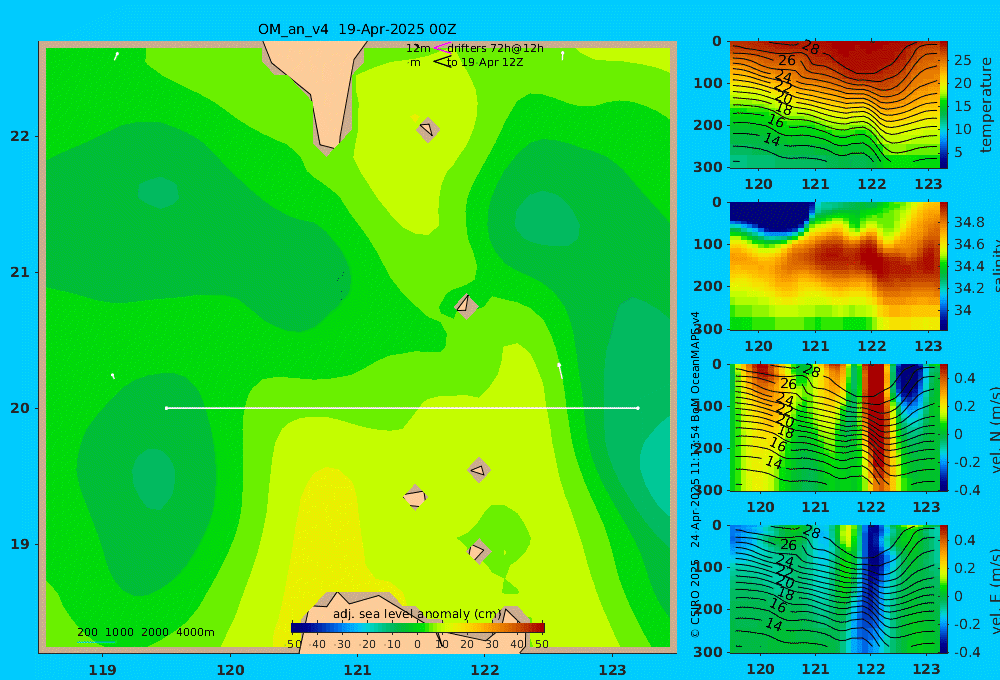Click the vel. E colorbar
Screen dimensions: 1000x680
(x=944, y=589)
